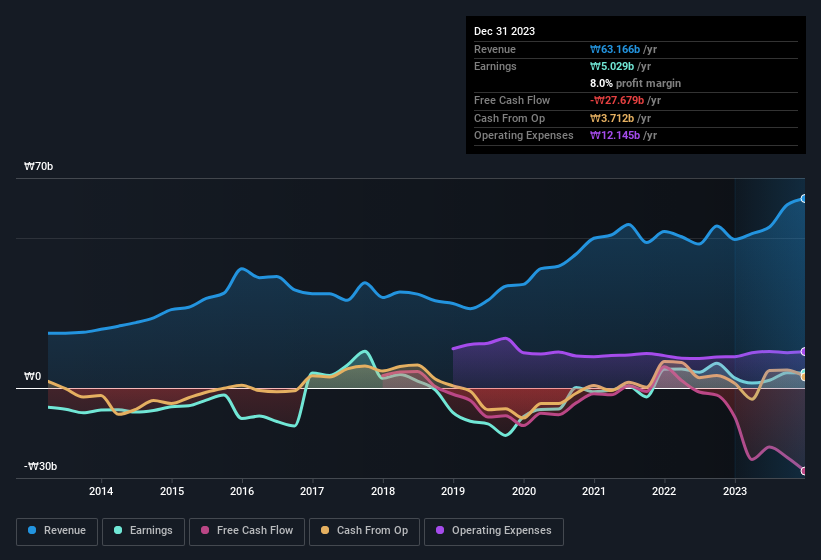Select the 2017 year label
Viewport: 821px width, 560px height.
click(x=312, y=491)
